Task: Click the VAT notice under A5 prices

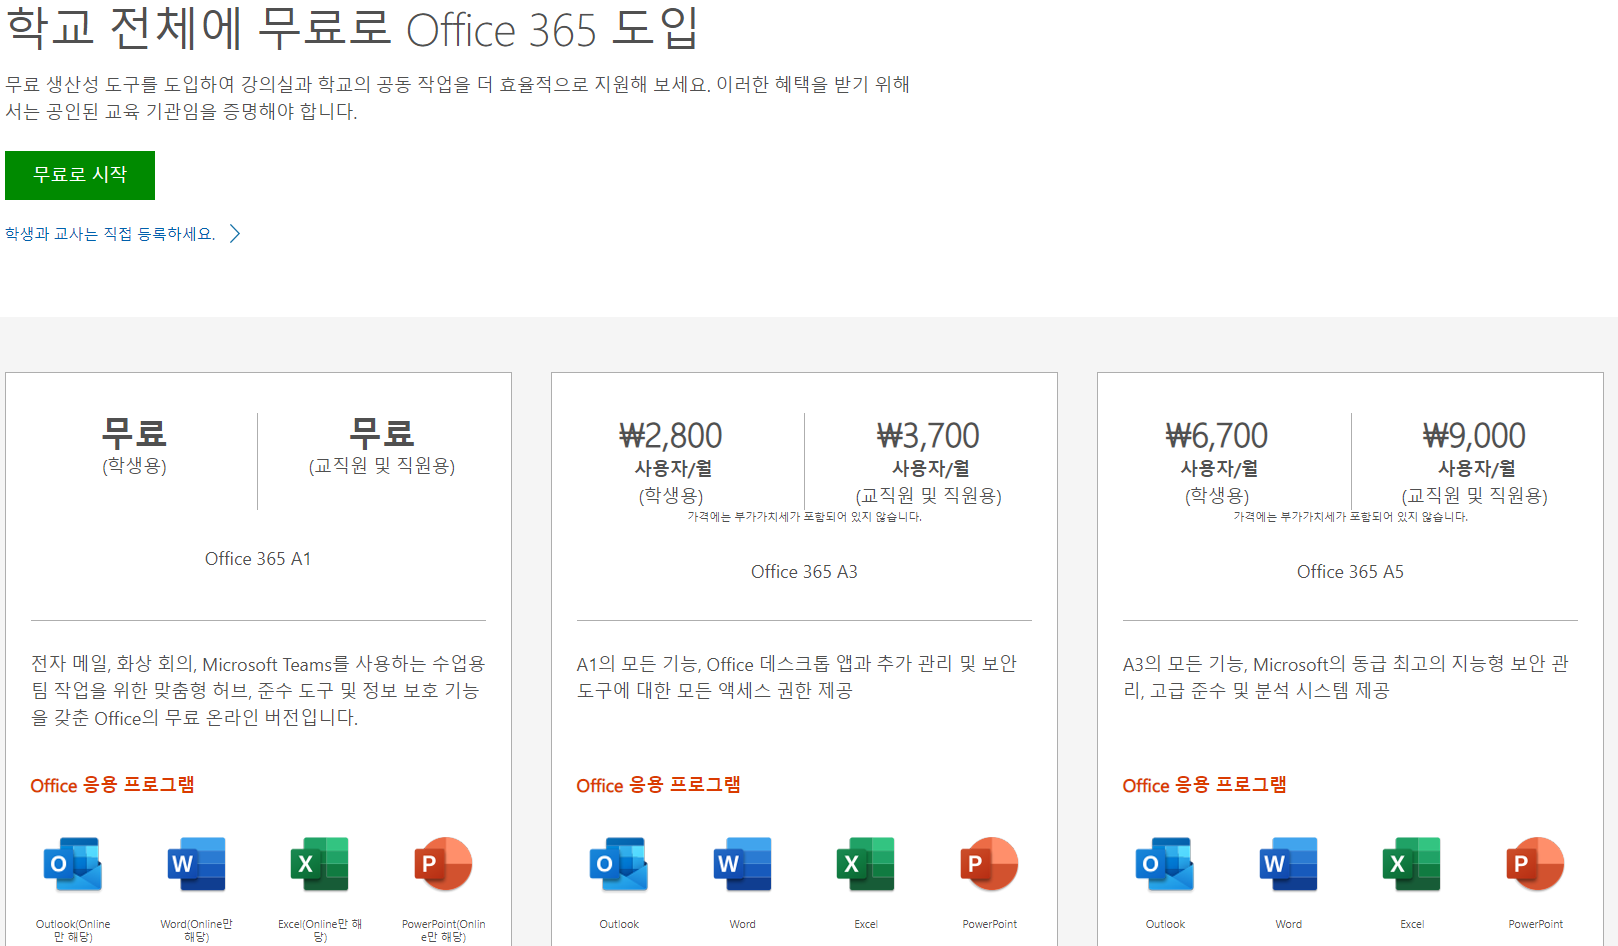Action: (1350, 517)
